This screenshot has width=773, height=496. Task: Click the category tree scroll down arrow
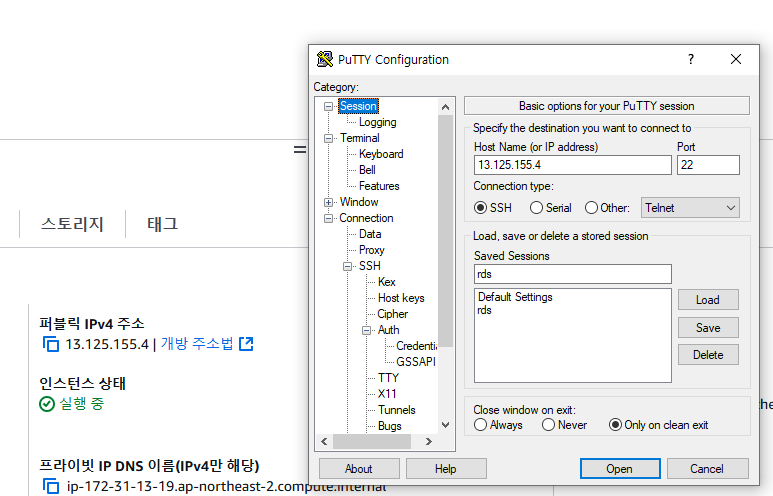[446, 425]
